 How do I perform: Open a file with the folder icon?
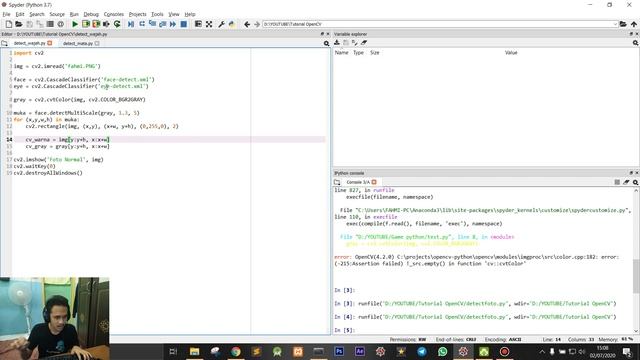19,24
